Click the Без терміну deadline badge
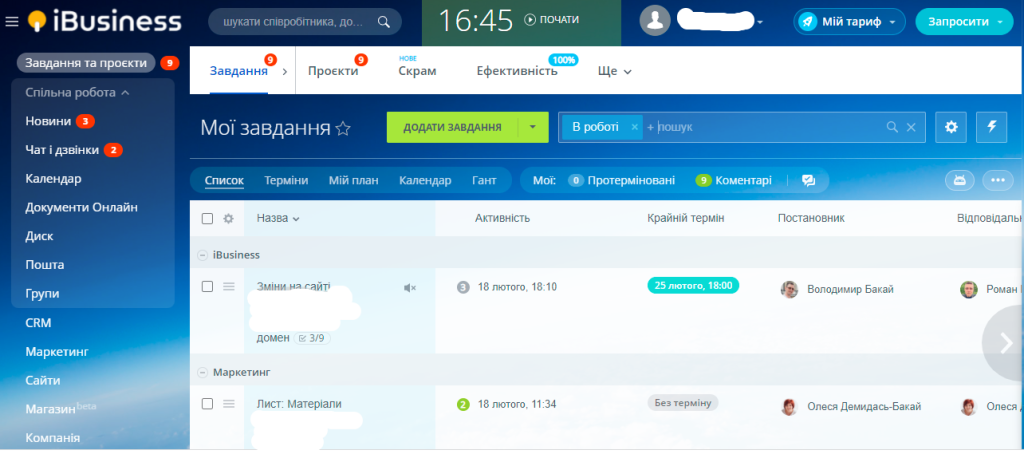 (x=682, y=402)
